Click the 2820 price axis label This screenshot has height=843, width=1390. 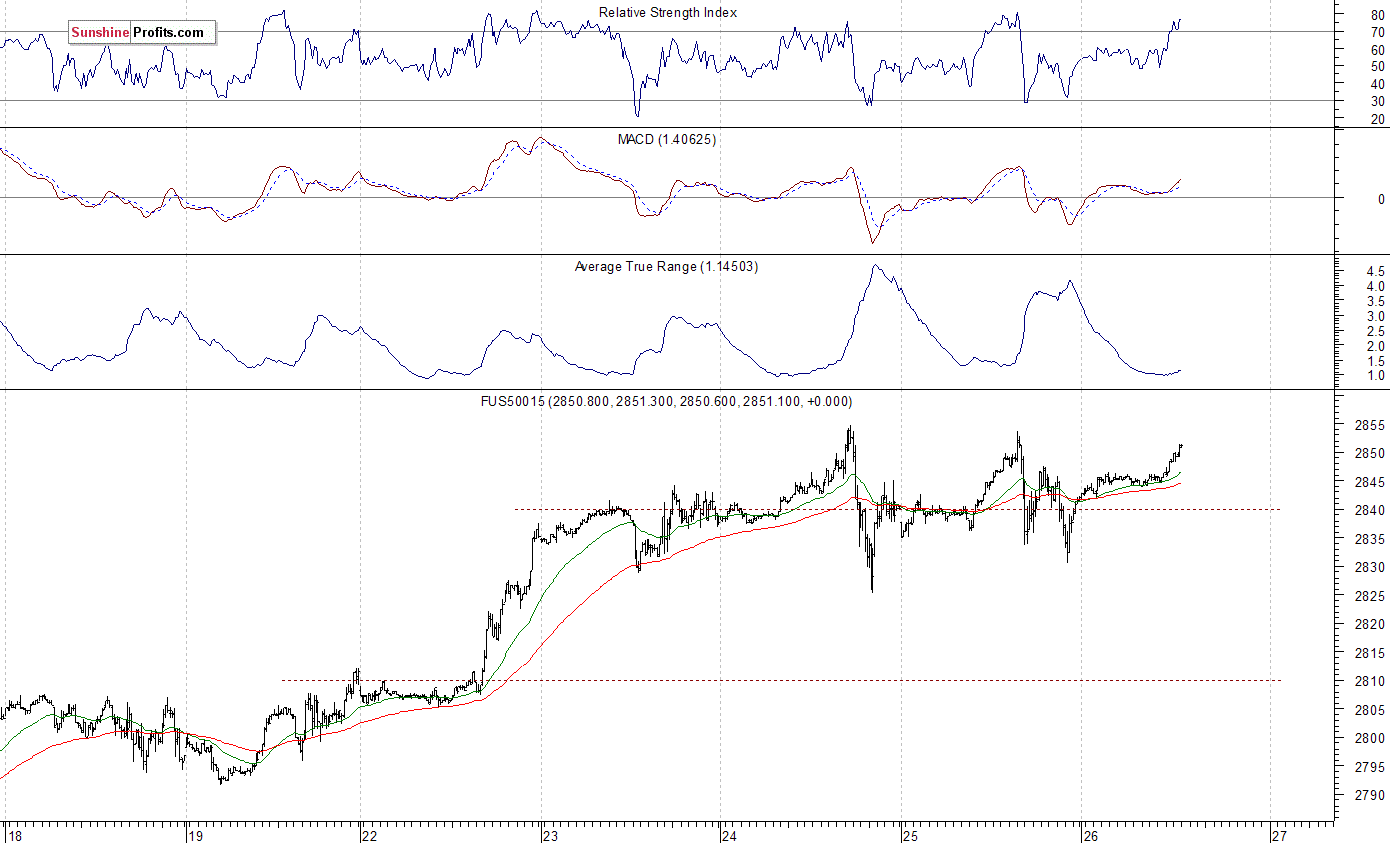tap(1369, 625)
